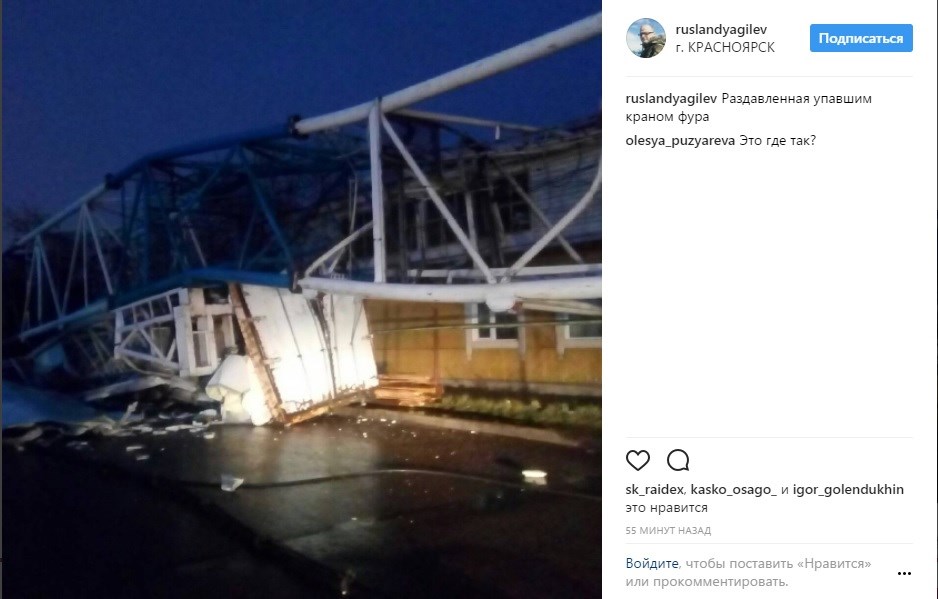Open the three-dot more options menu

pyautogui.click(x=904, y=573)
